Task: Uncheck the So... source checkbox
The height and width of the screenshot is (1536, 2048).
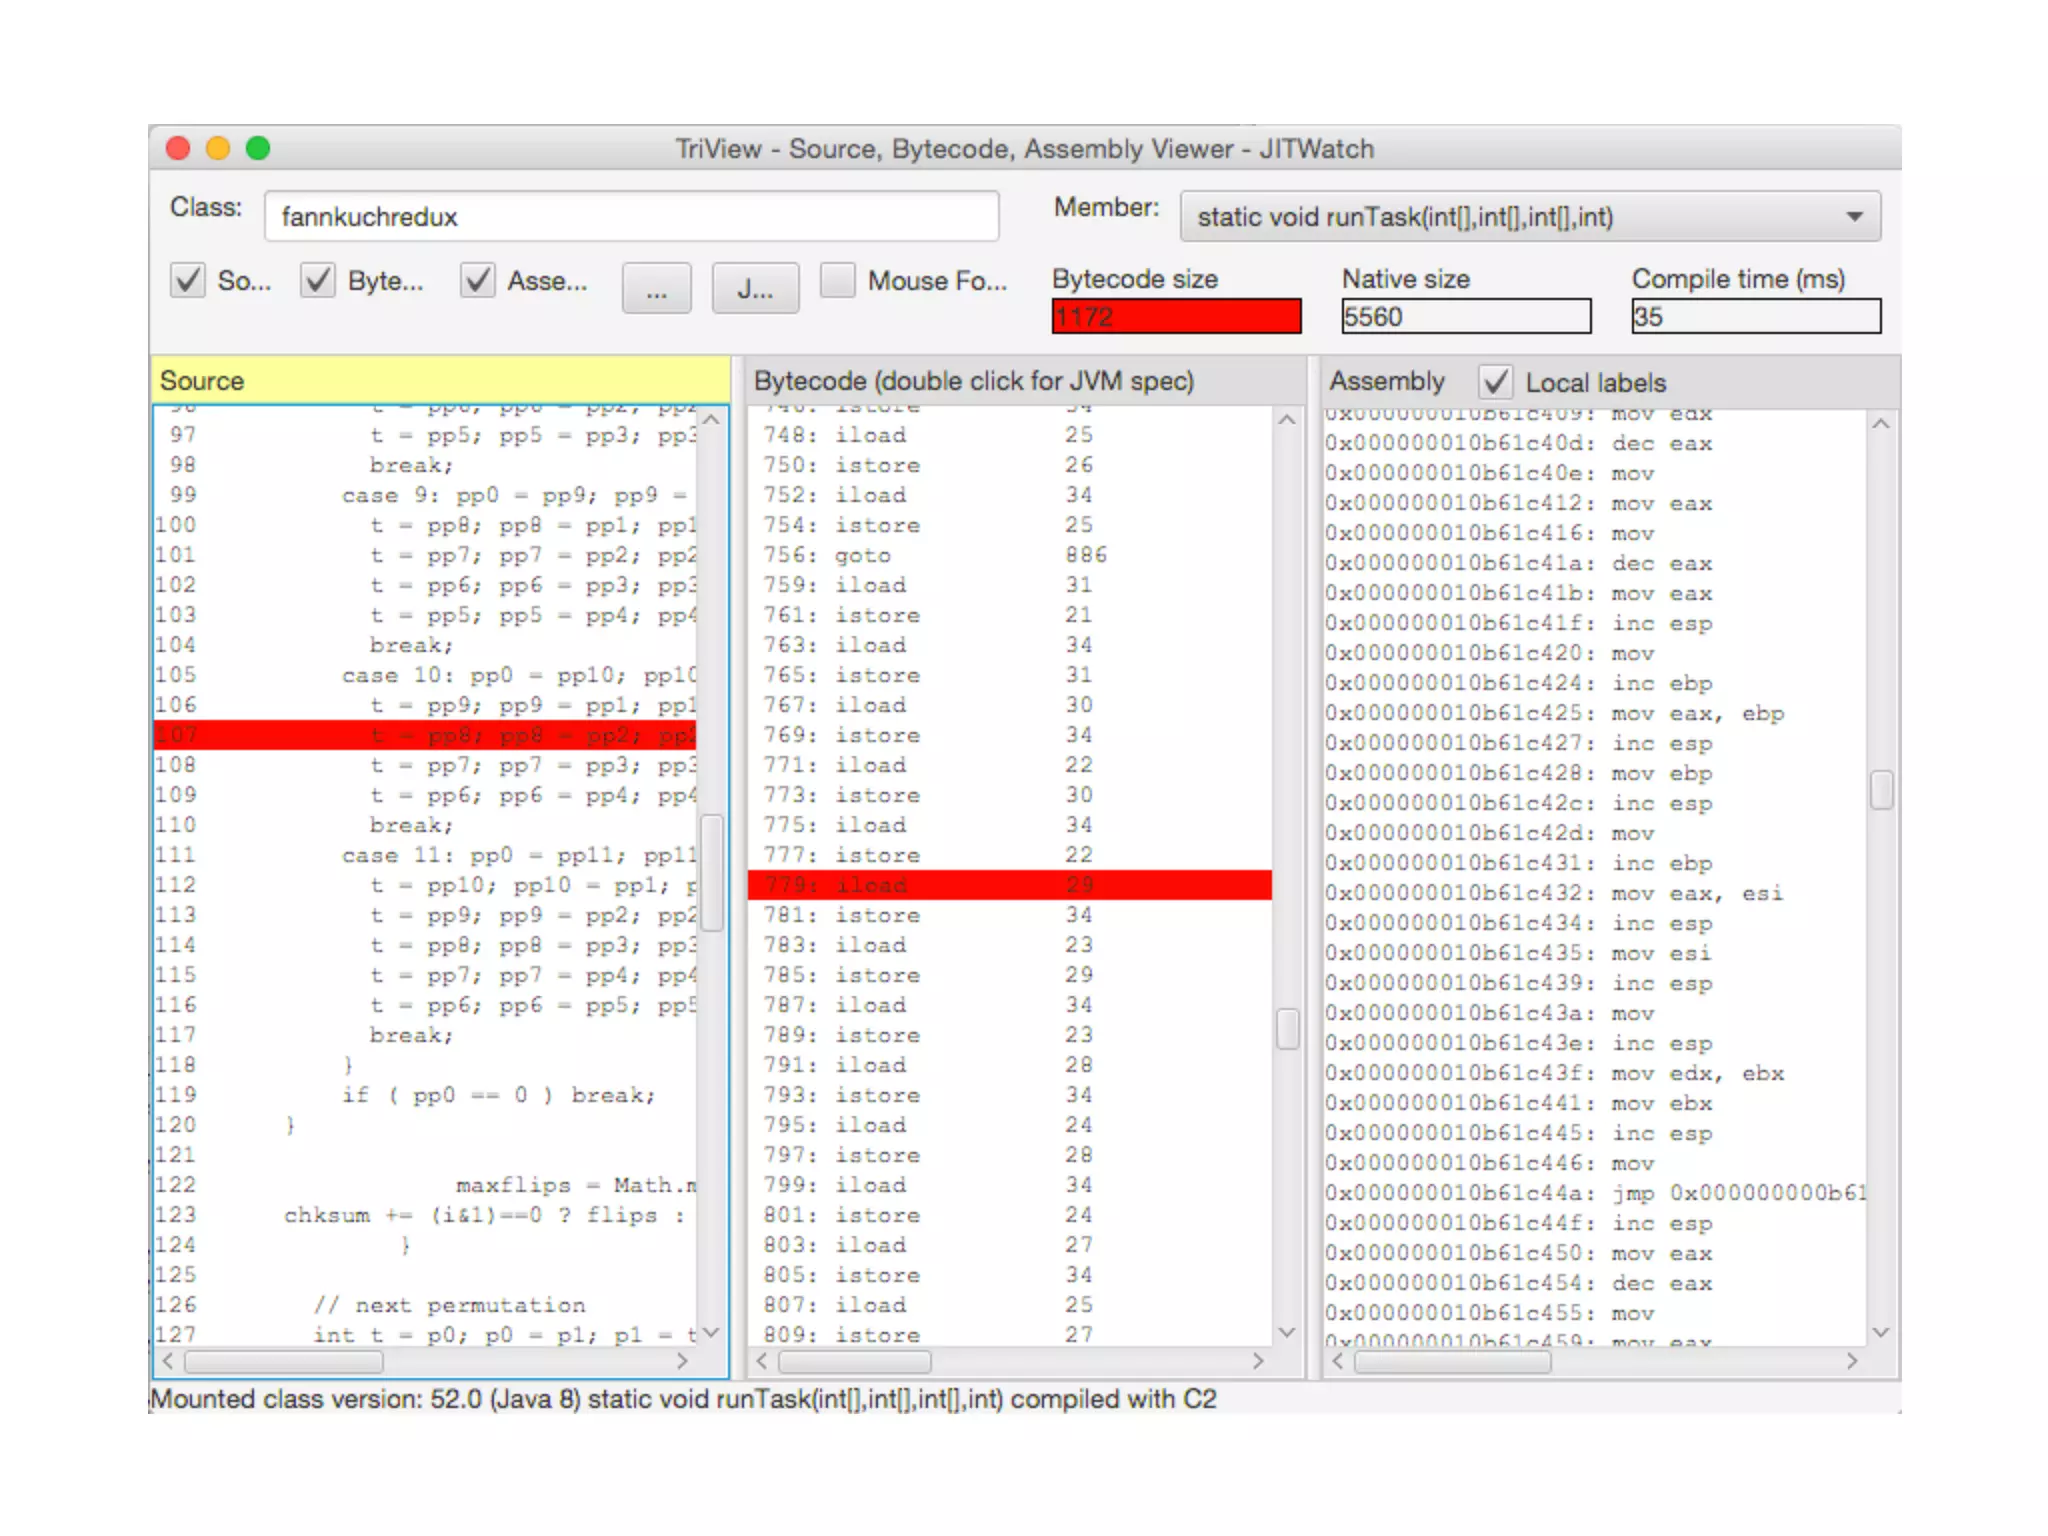Action: [x=188, y=280]
